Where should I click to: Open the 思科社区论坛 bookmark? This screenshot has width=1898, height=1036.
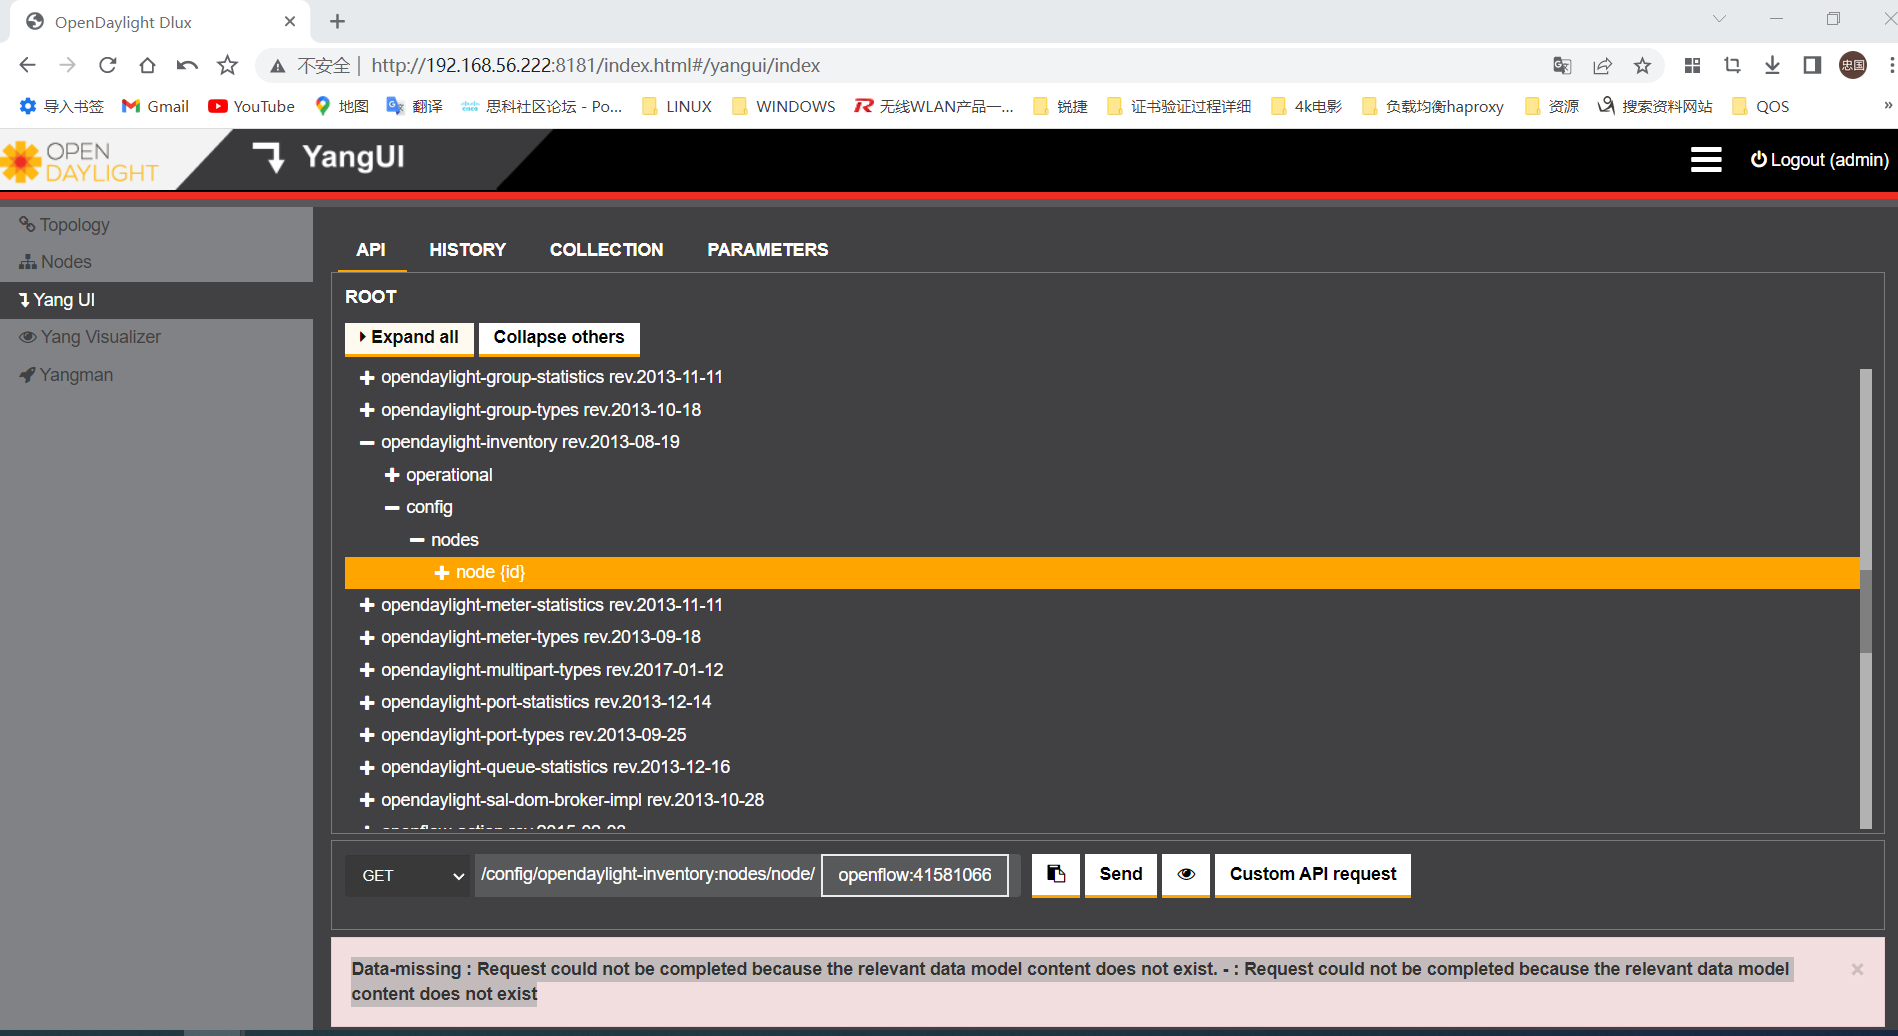(541, 106)
